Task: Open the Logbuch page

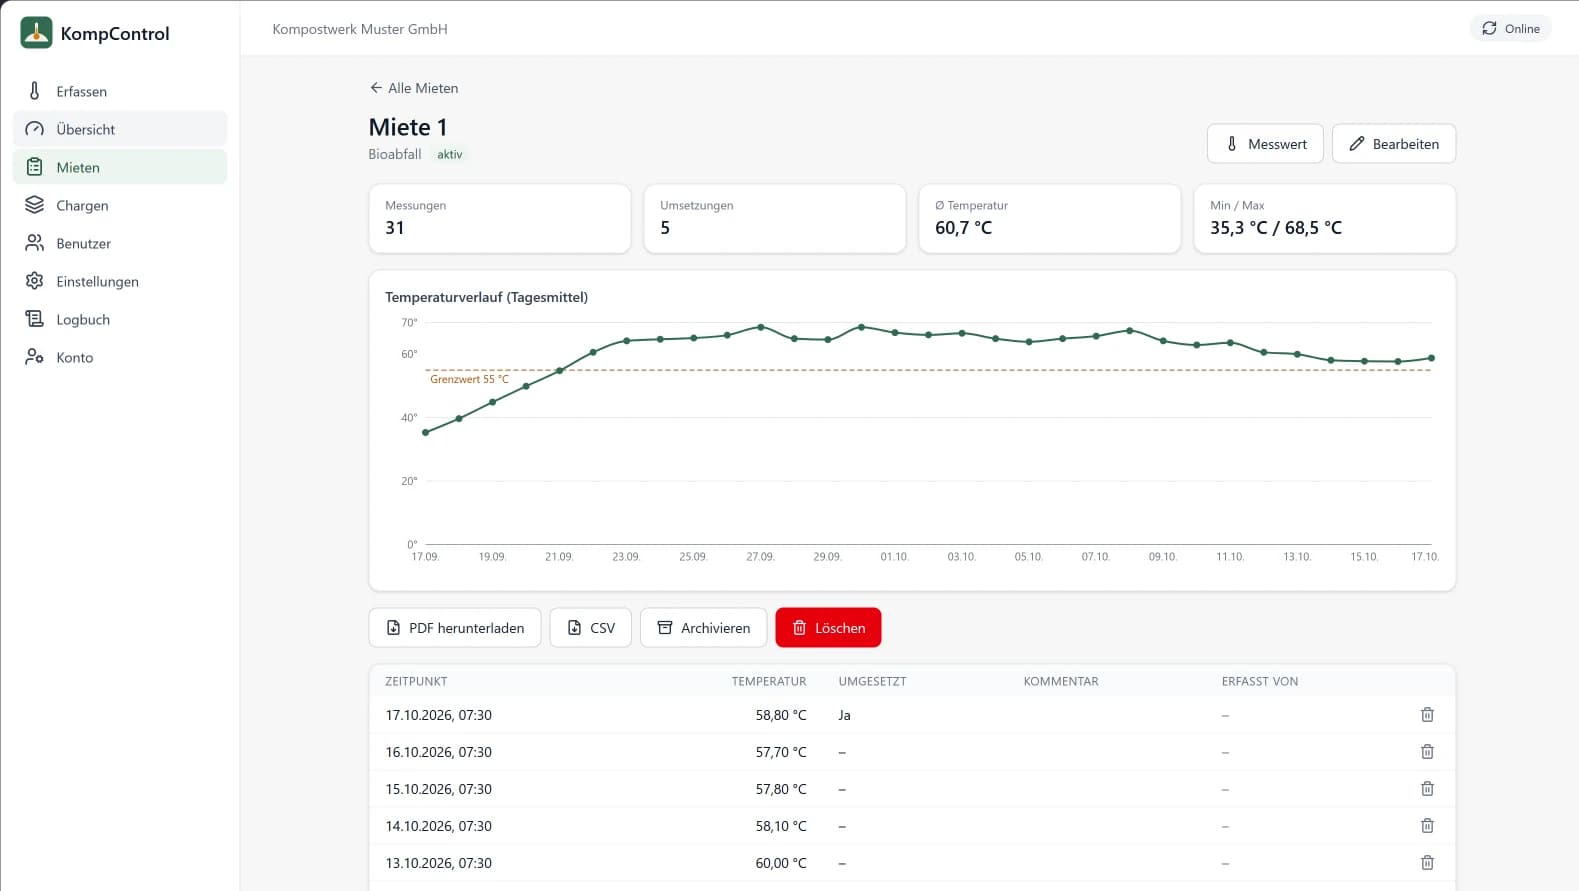Action: tap(120, 319)
